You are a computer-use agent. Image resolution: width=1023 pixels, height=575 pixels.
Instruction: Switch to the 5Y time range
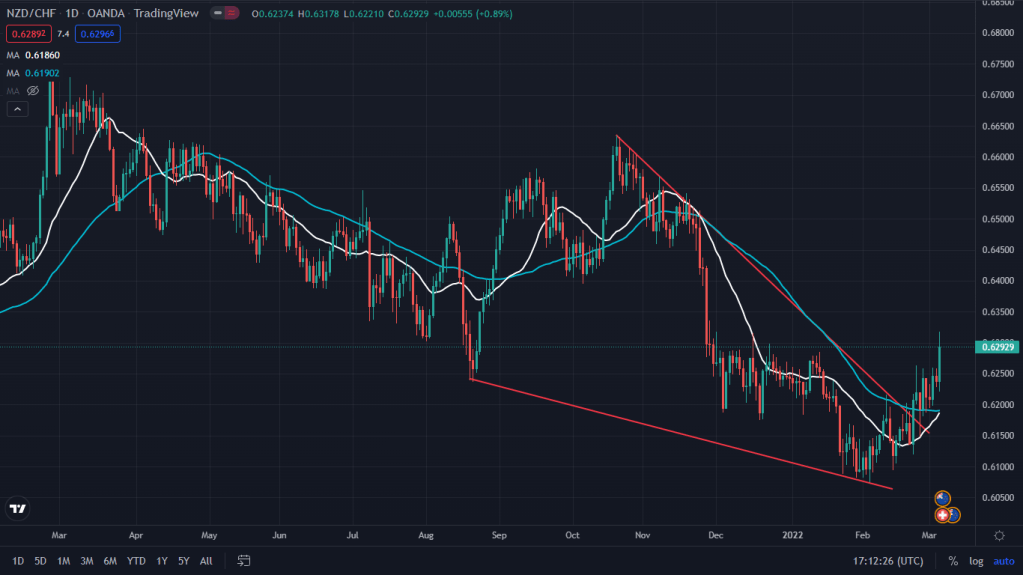coord(183,561)
